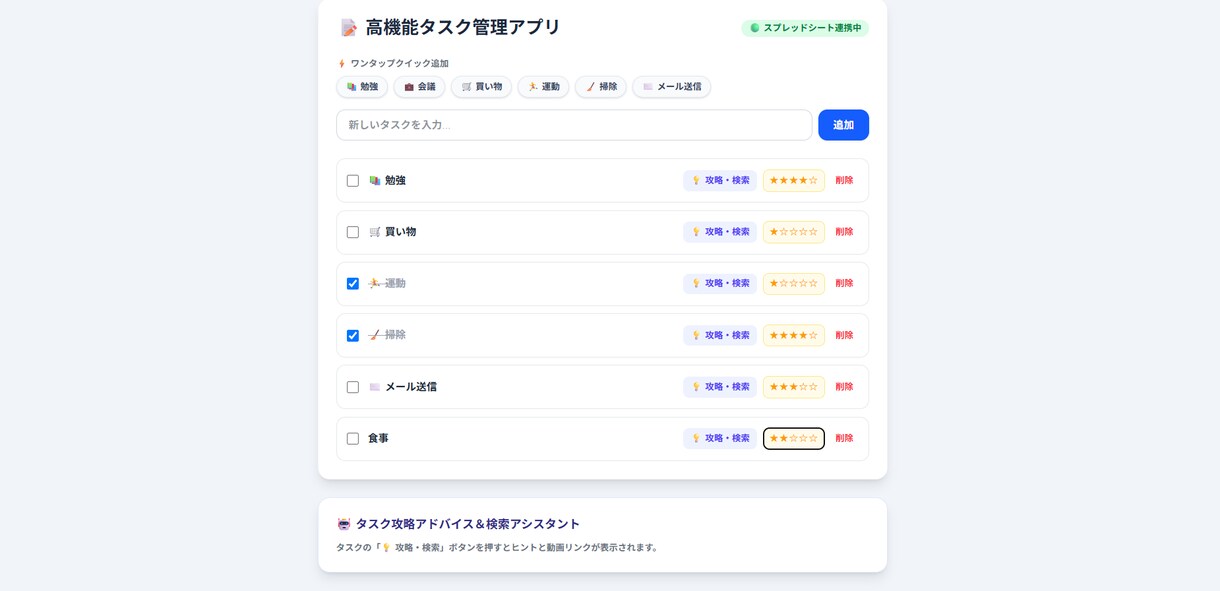Open star rating dropdown for 勉強
The image size is (1220, 591).
pos(794,181)
